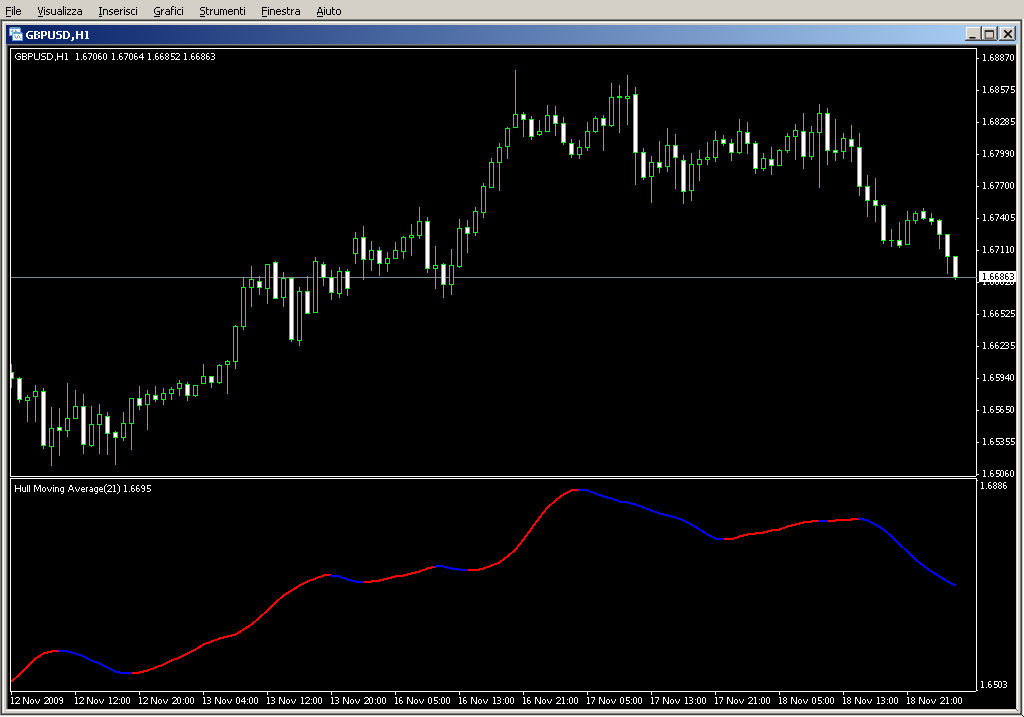Open the Inserisci menu
The width and height of the screenshot is (1024, 717).
tap(118, 11)
